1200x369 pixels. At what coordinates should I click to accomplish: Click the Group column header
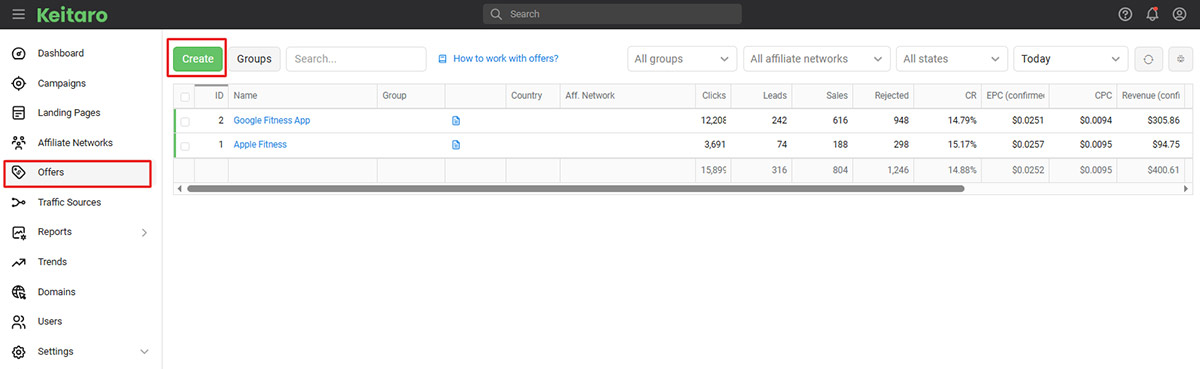[411, 96]
